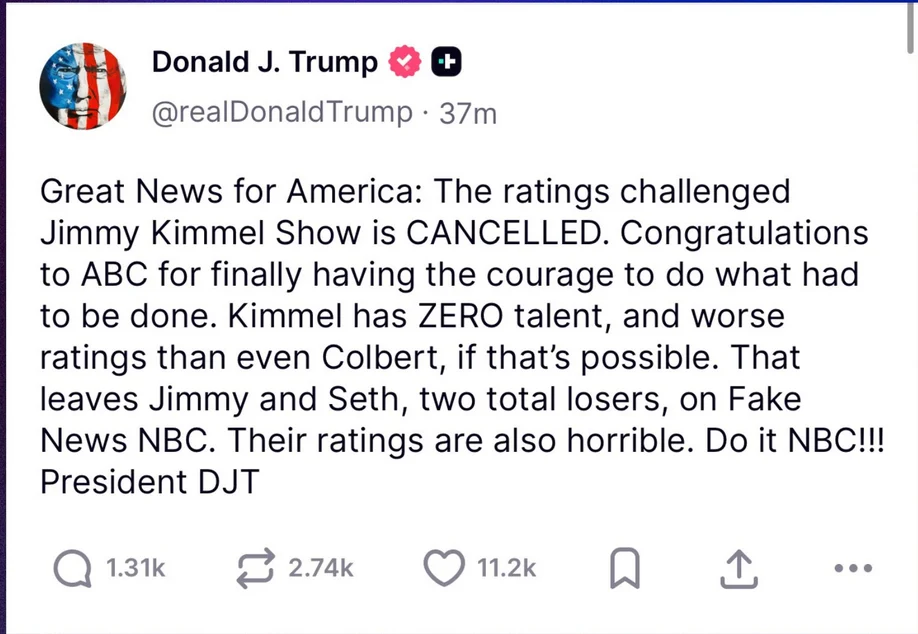
Task: View the 1.31k reply count
Action: point(135,568)
